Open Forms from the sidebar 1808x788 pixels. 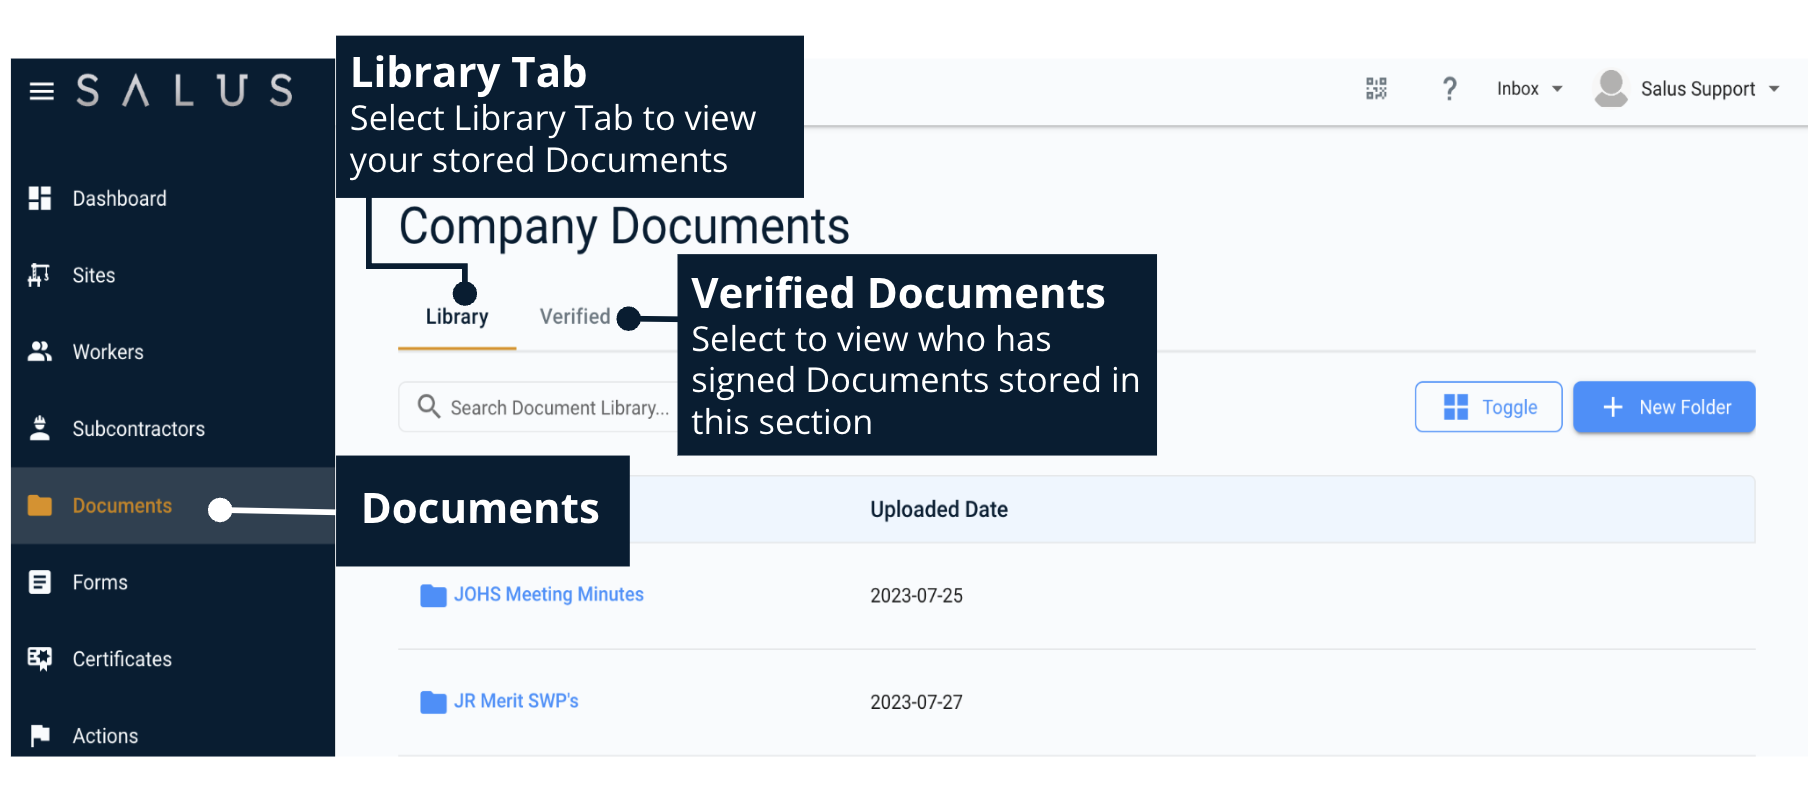[100, 582]
